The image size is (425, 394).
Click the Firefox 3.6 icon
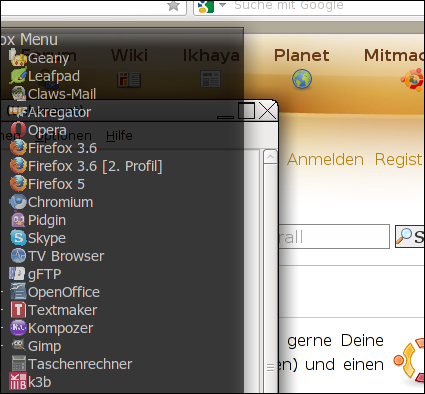click(18, 148)
